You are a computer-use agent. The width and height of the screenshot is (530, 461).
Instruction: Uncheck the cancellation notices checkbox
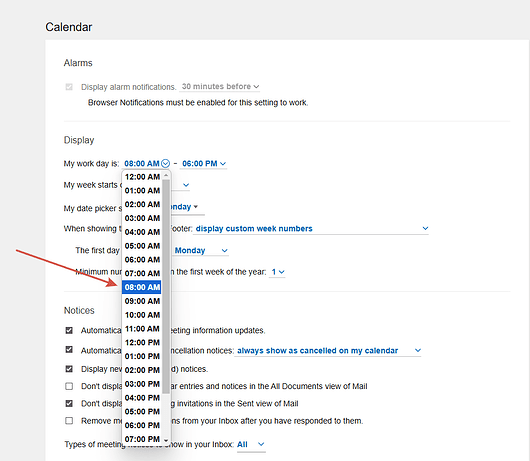69,349
